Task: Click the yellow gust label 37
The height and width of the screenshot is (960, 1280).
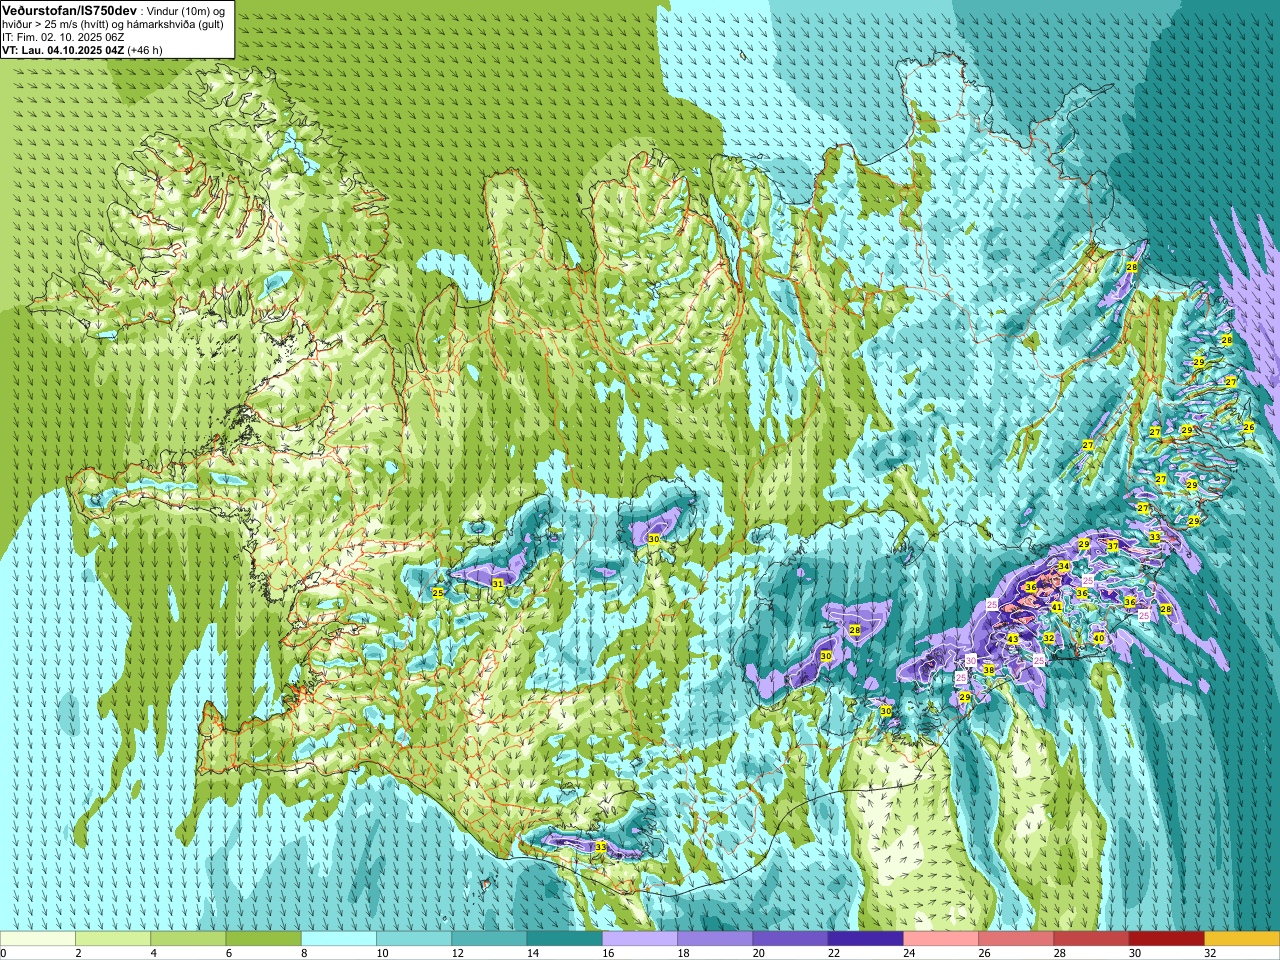Action: [1113, 546]
